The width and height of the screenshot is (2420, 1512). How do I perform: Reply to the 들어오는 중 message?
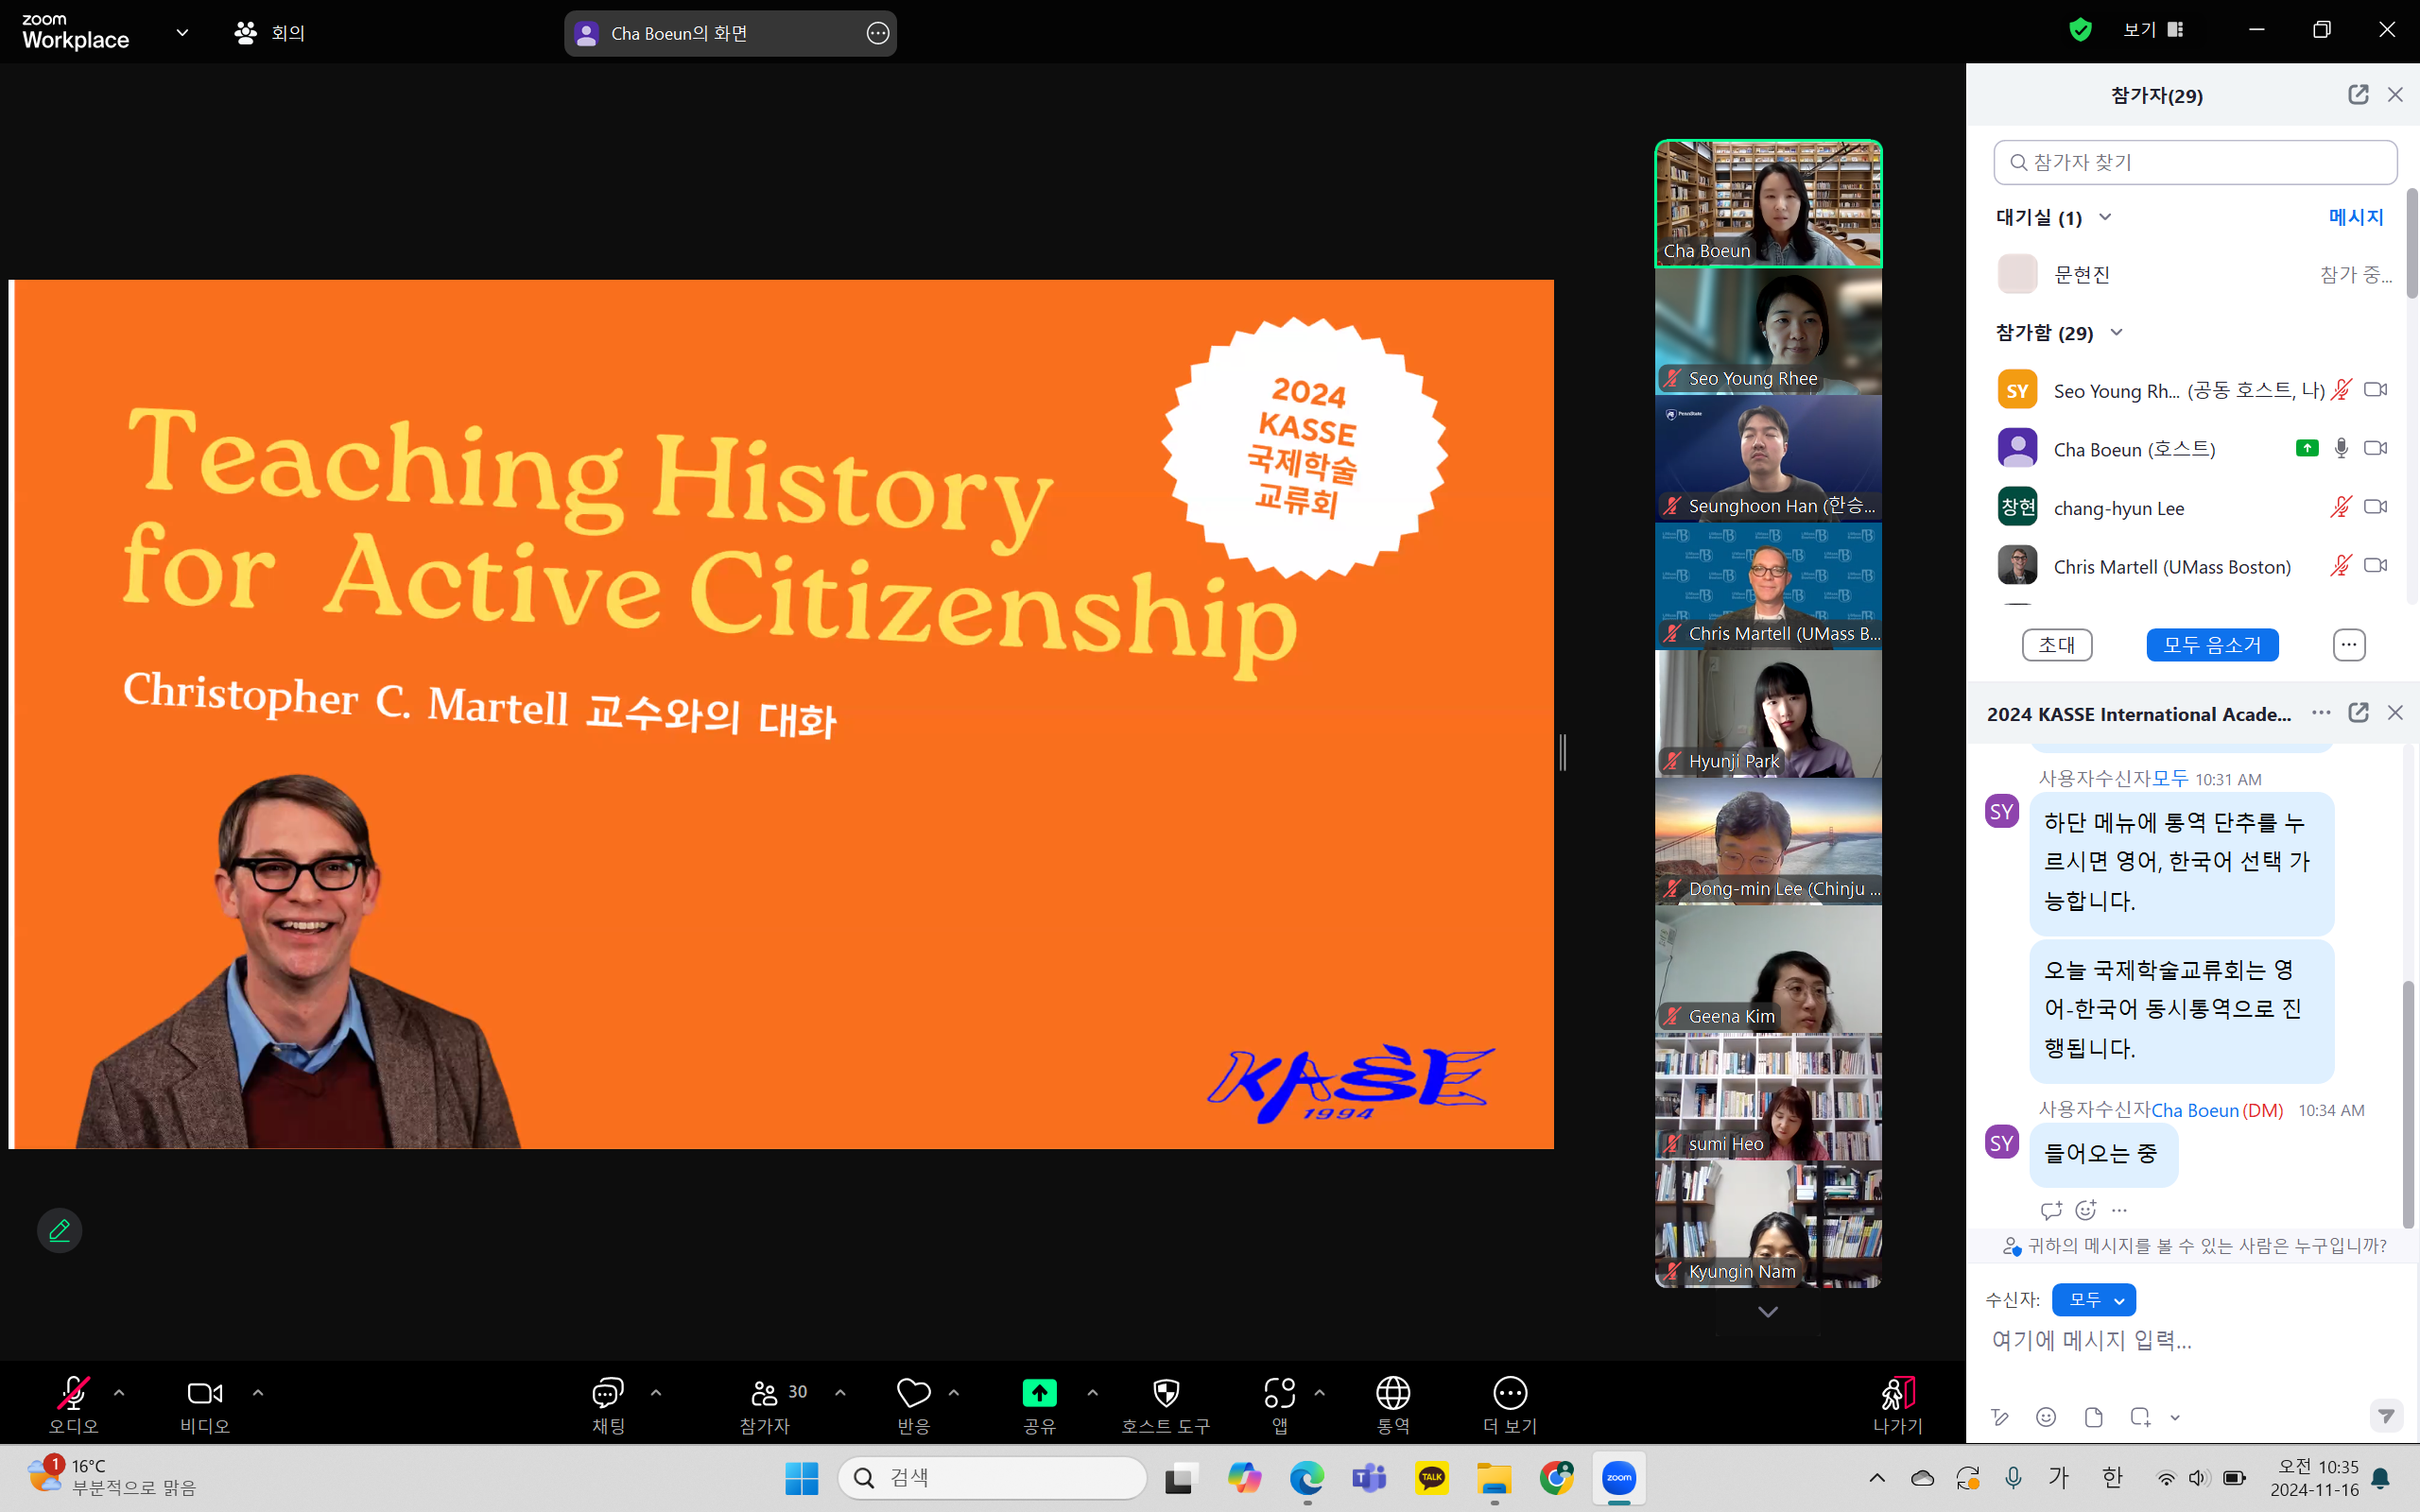pos(2051,1210)
